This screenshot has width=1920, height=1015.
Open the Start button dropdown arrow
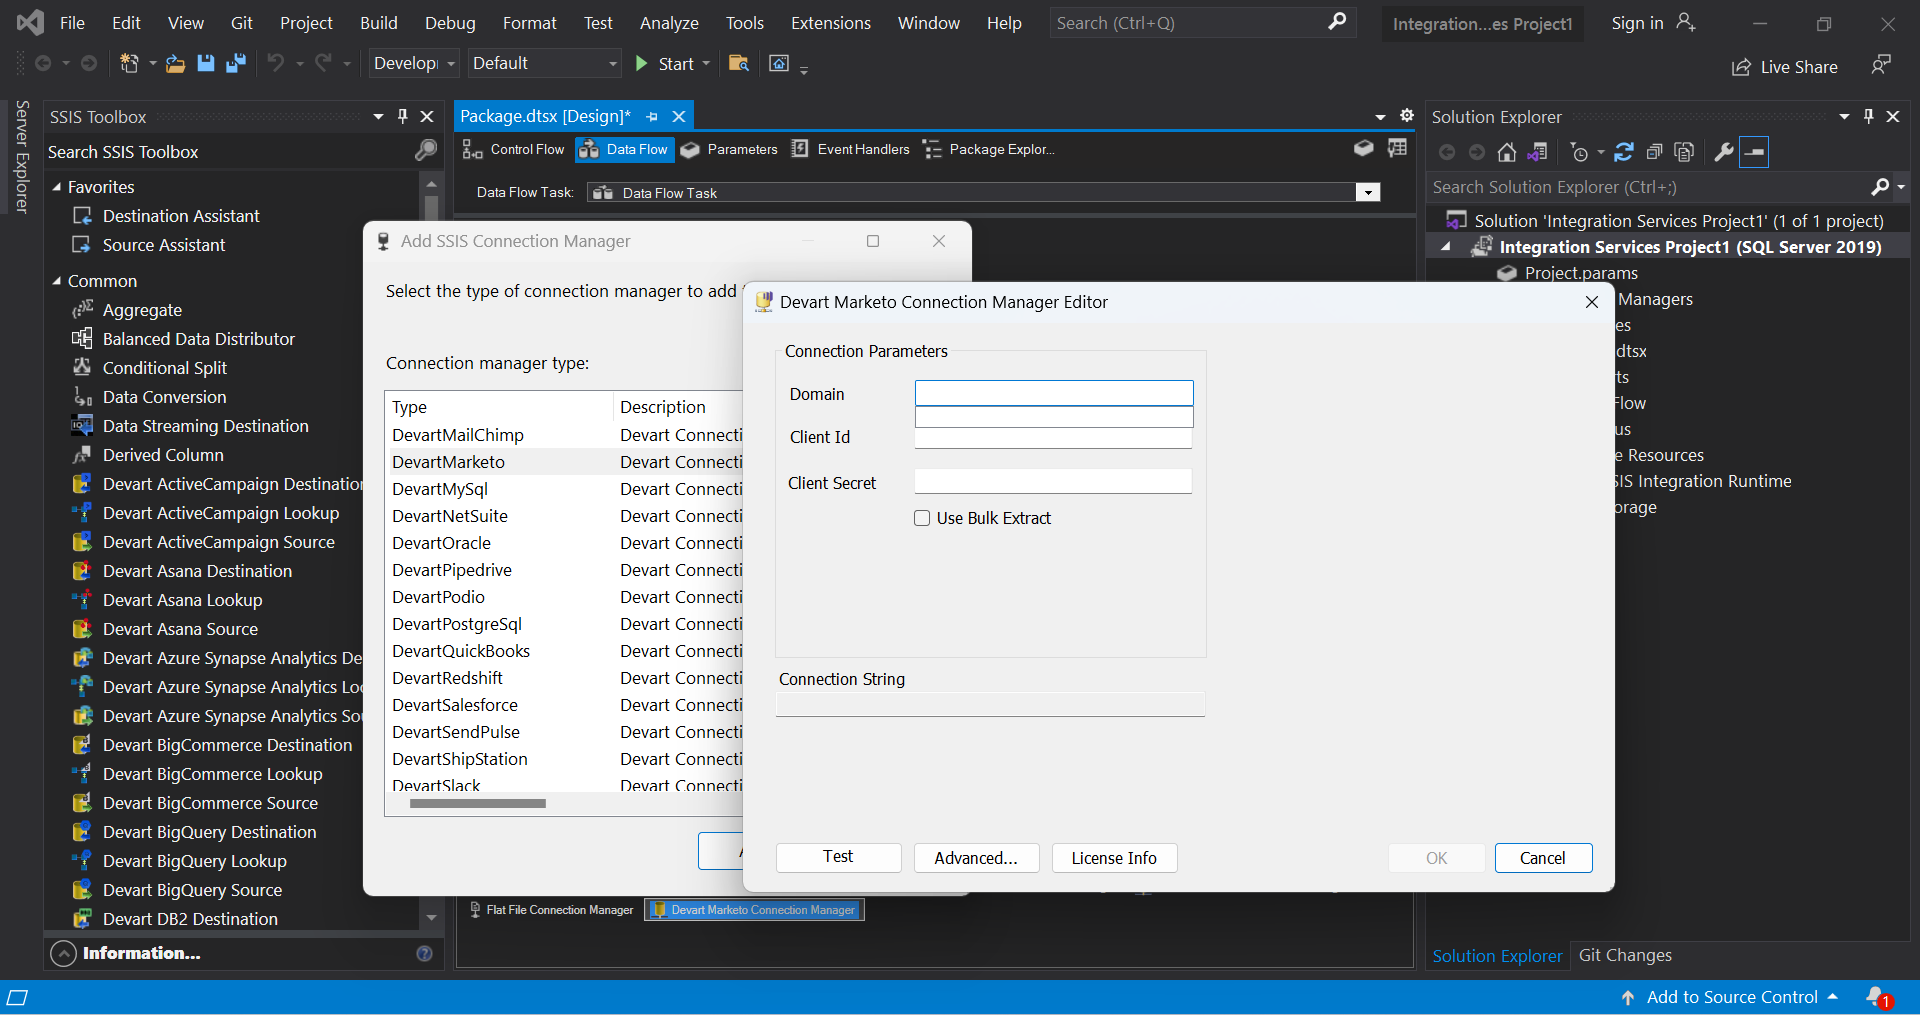(x=706, y=64)
